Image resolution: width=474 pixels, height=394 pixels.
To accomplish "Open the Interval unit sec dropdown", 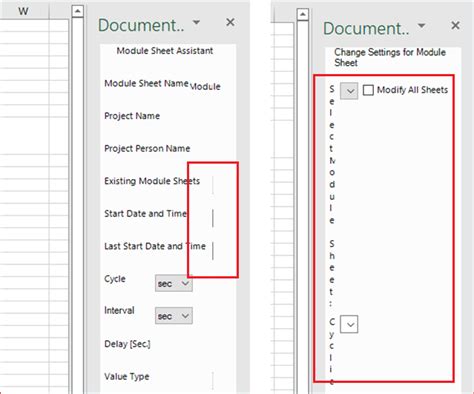I will pyautogui.click(x=174, y=316).
